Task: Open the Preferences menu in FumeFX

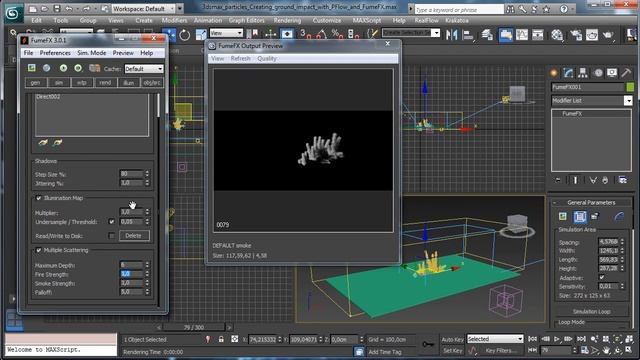Action: click(55, 53)
